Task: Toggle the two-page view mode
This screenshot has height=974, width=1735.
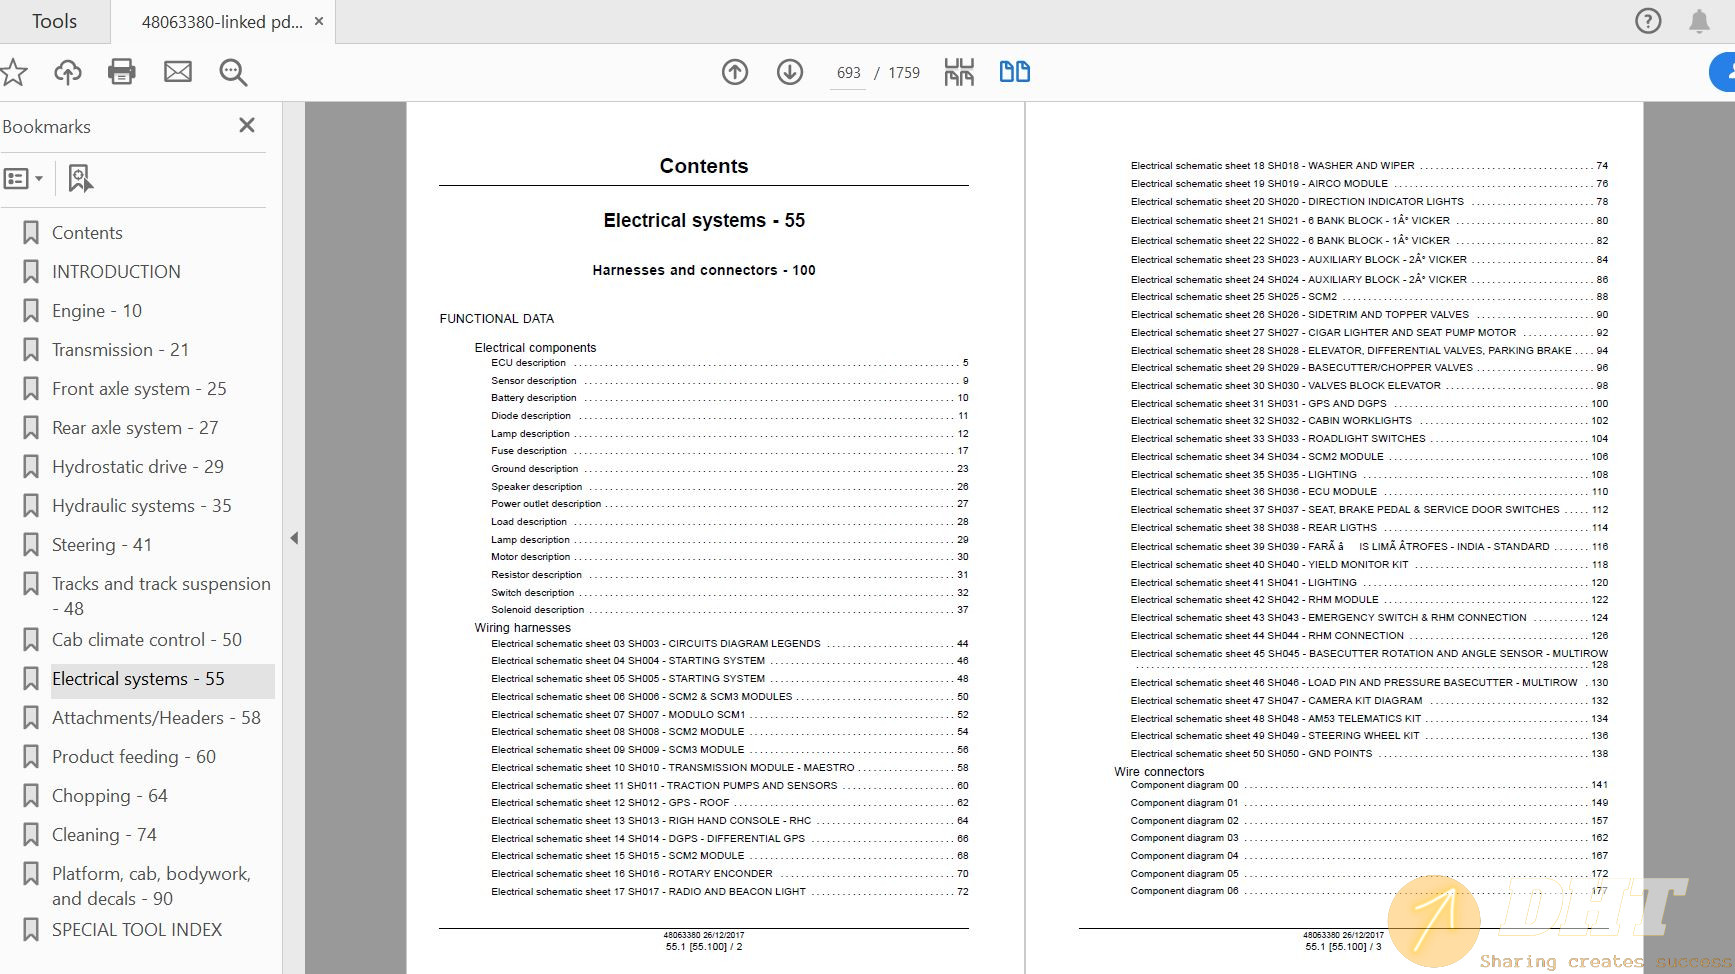Action: (x=1014, y=72)
